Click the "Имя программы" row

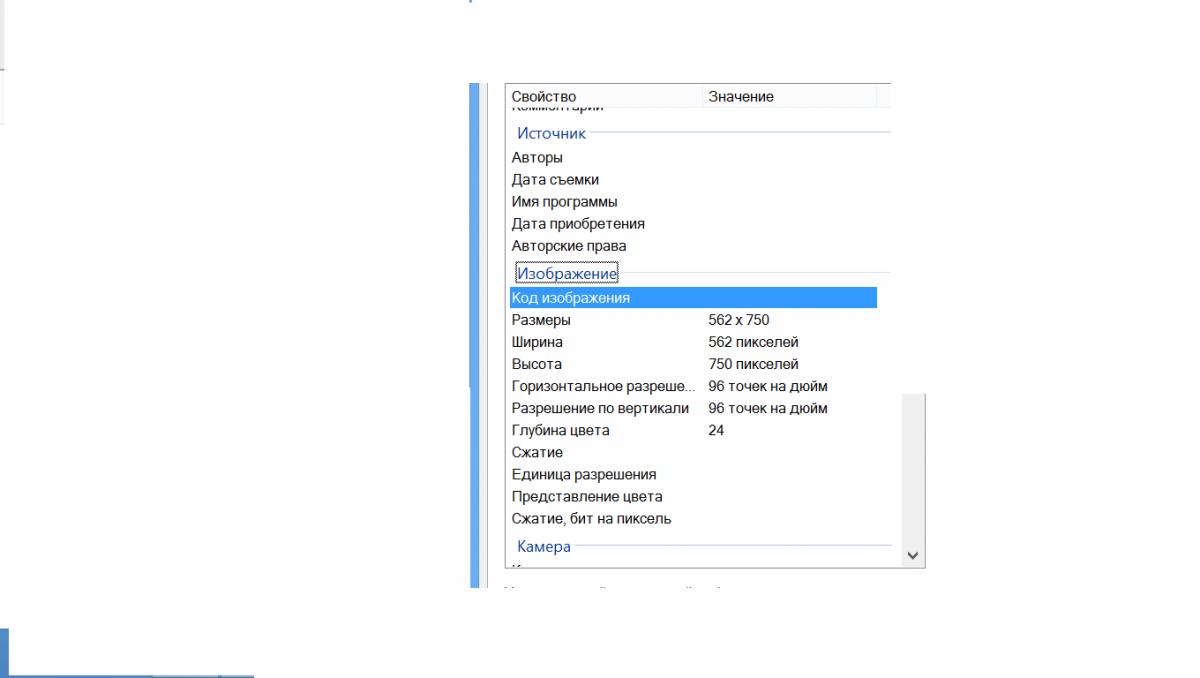564,202
